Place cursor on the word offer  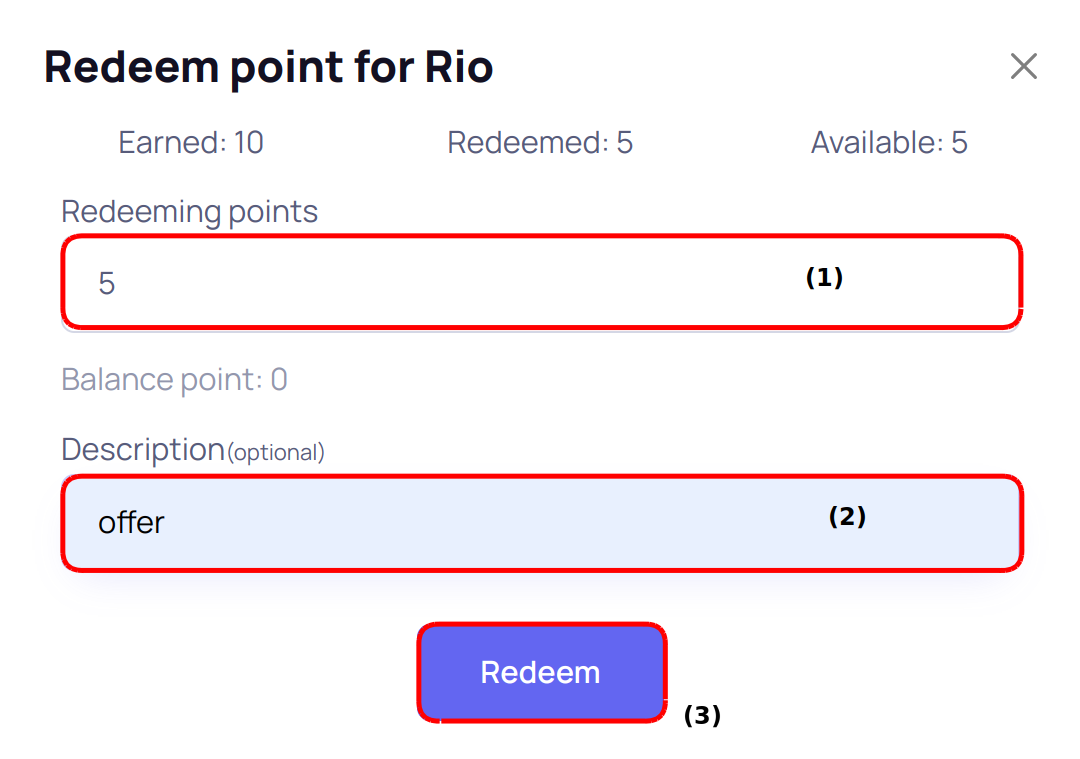[x=131, y=523]
